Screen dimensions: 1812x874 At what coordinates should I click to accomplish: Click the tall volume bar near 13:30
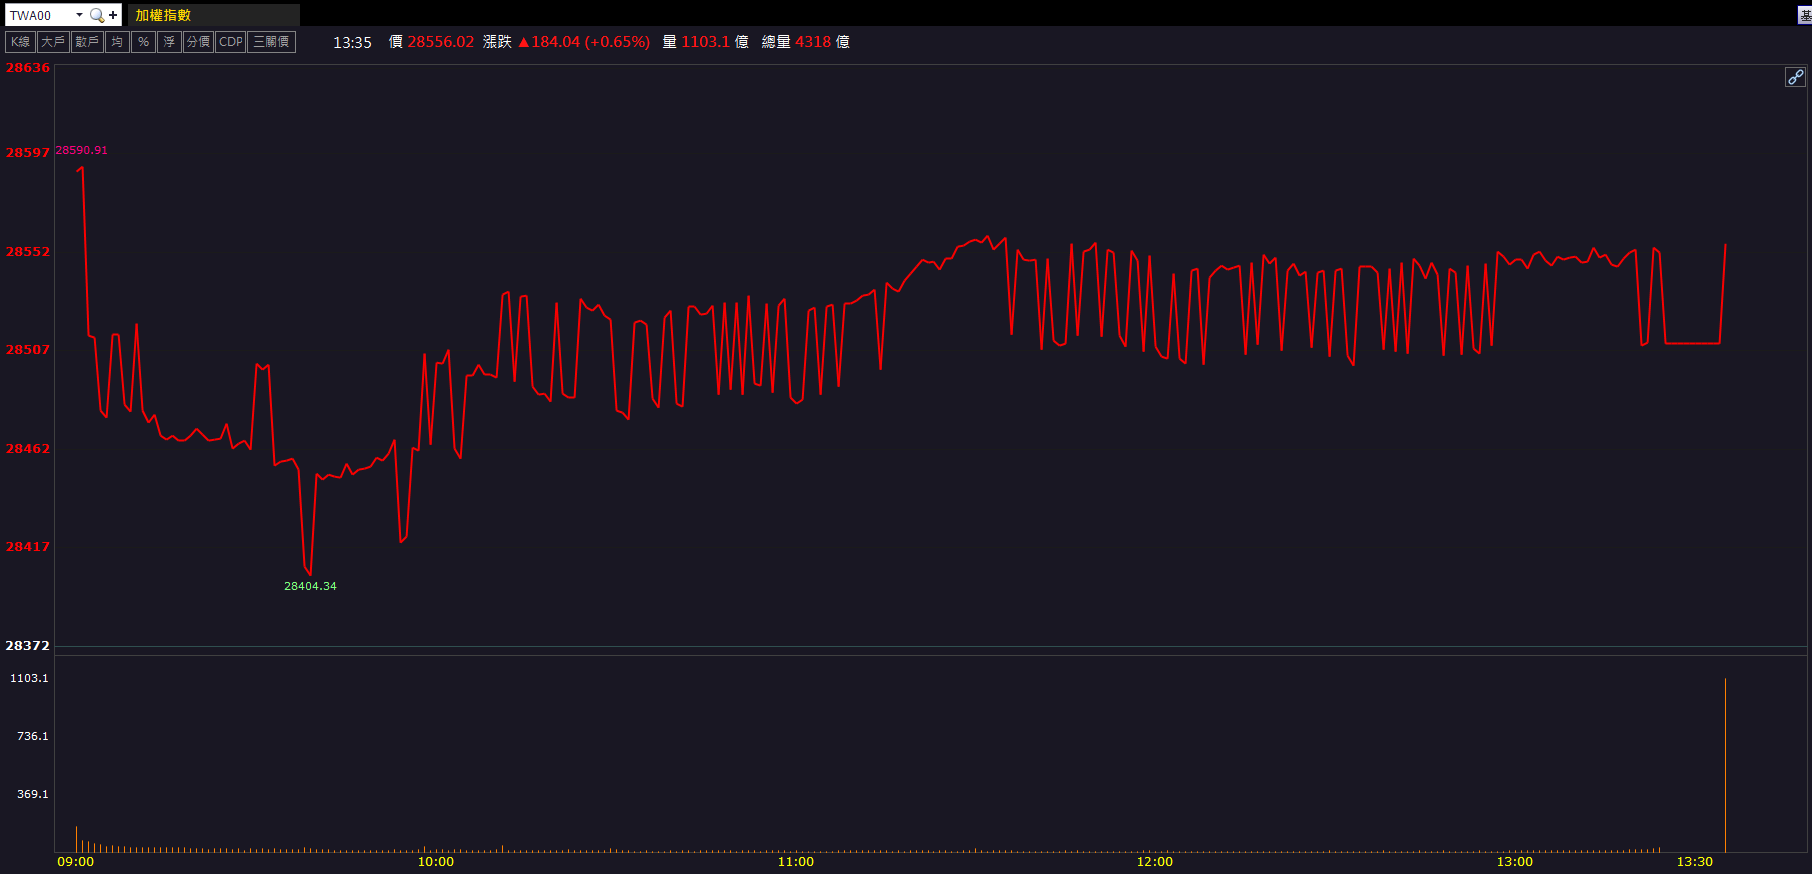pyautogui.click(x=1725, y=765)
